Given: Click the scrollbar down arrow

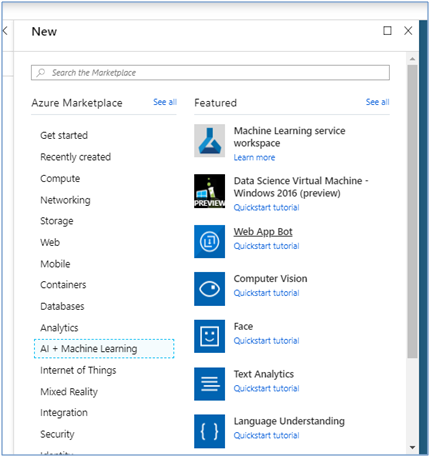Looking at the screenshot, I should (x=412, y=447).
